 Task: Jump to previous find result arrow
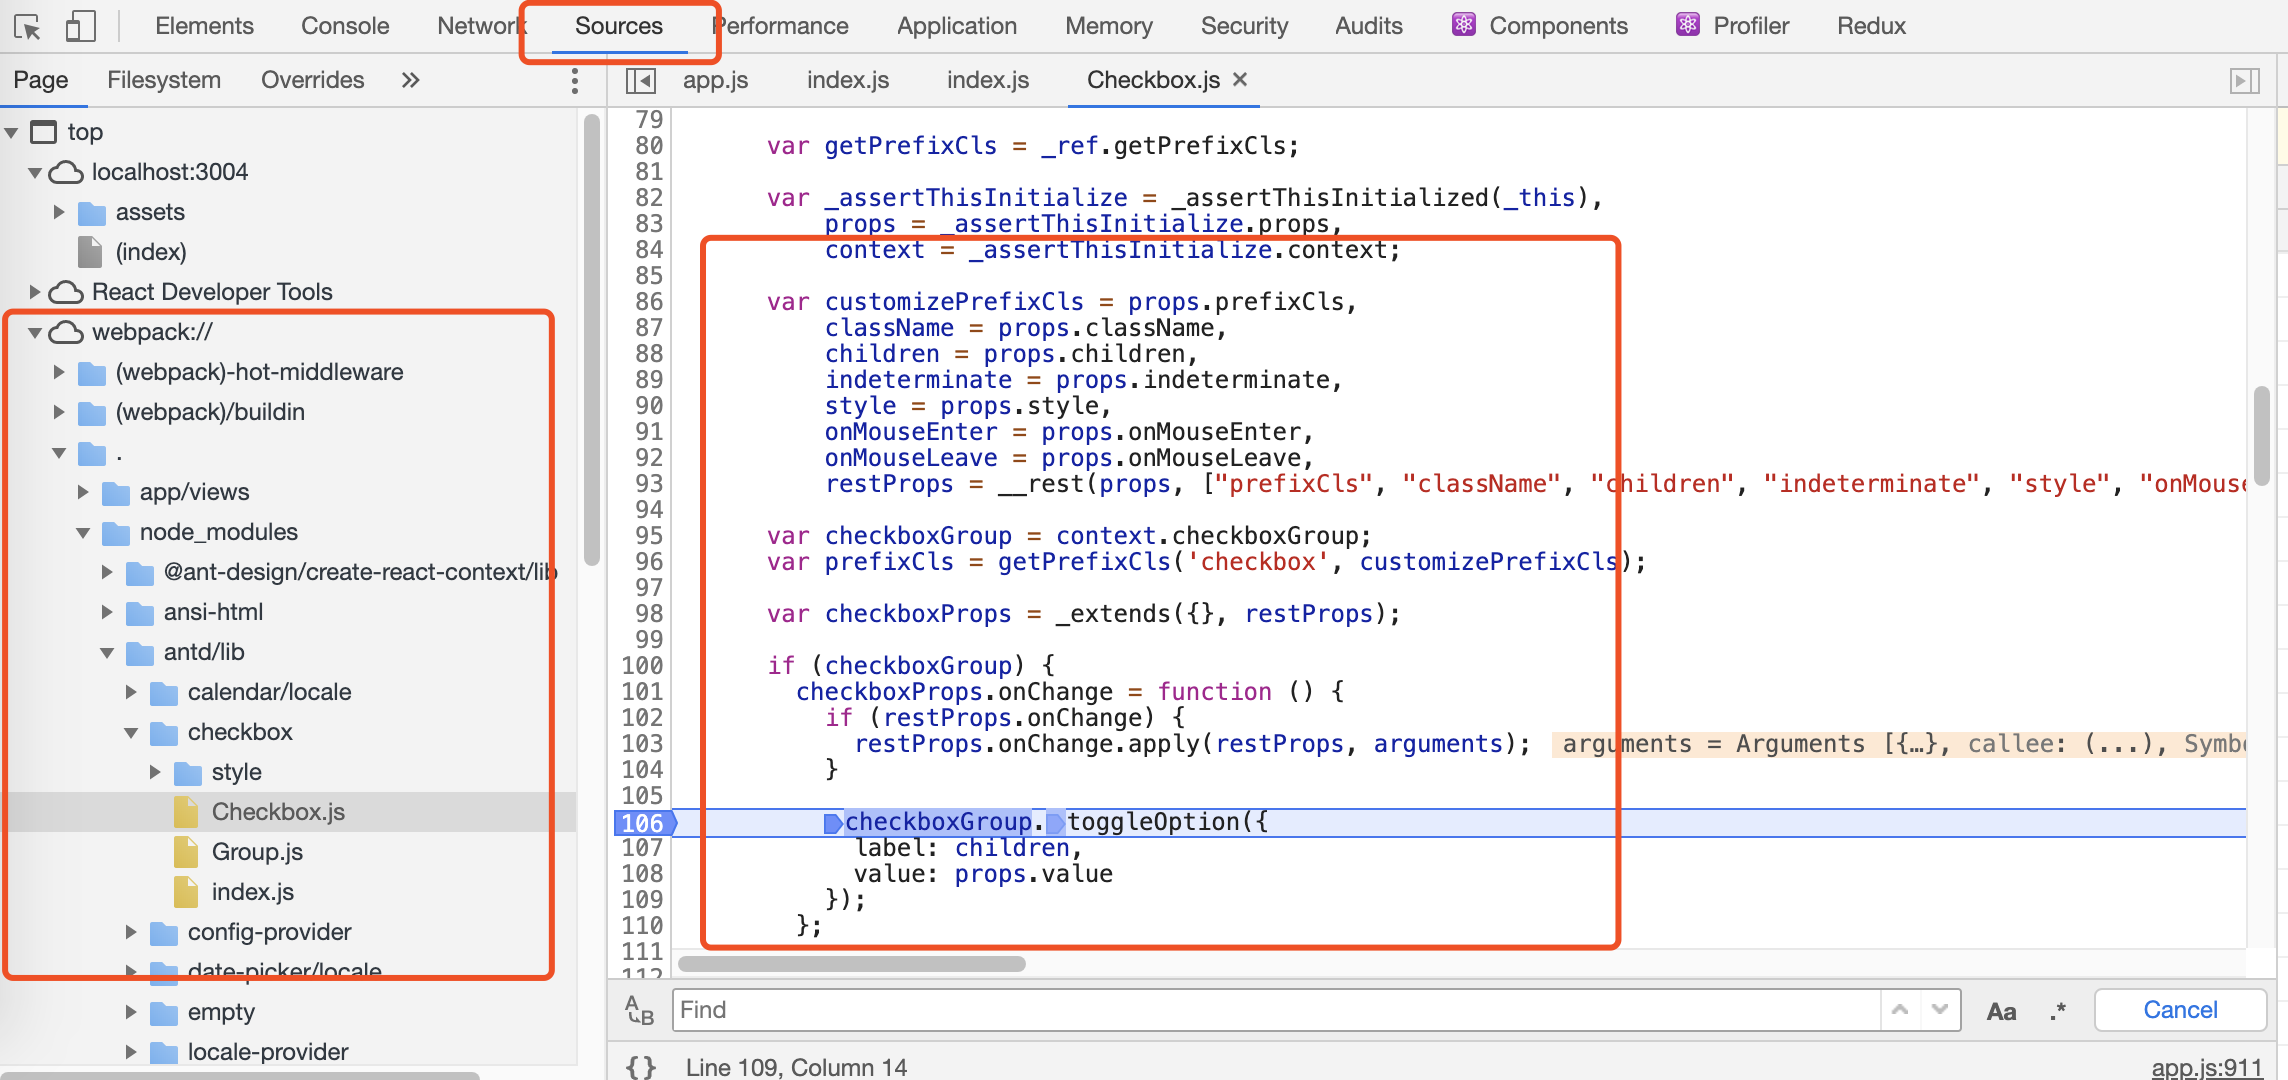[x=1900, y=1010]
